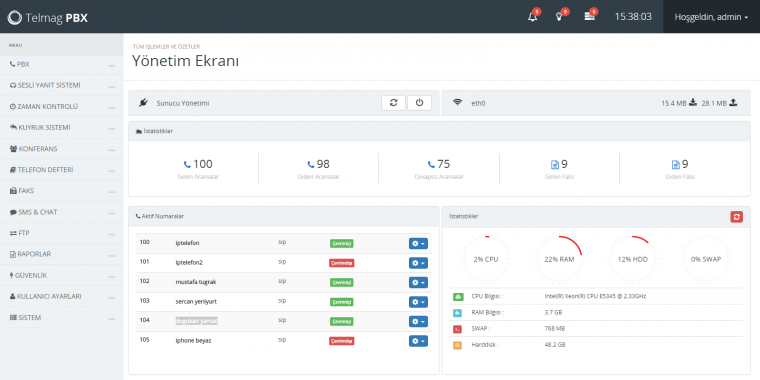Open KULLANICI AYARLARI sidebar menu
The height and width of the screenshot is (380, 760).
62,296
